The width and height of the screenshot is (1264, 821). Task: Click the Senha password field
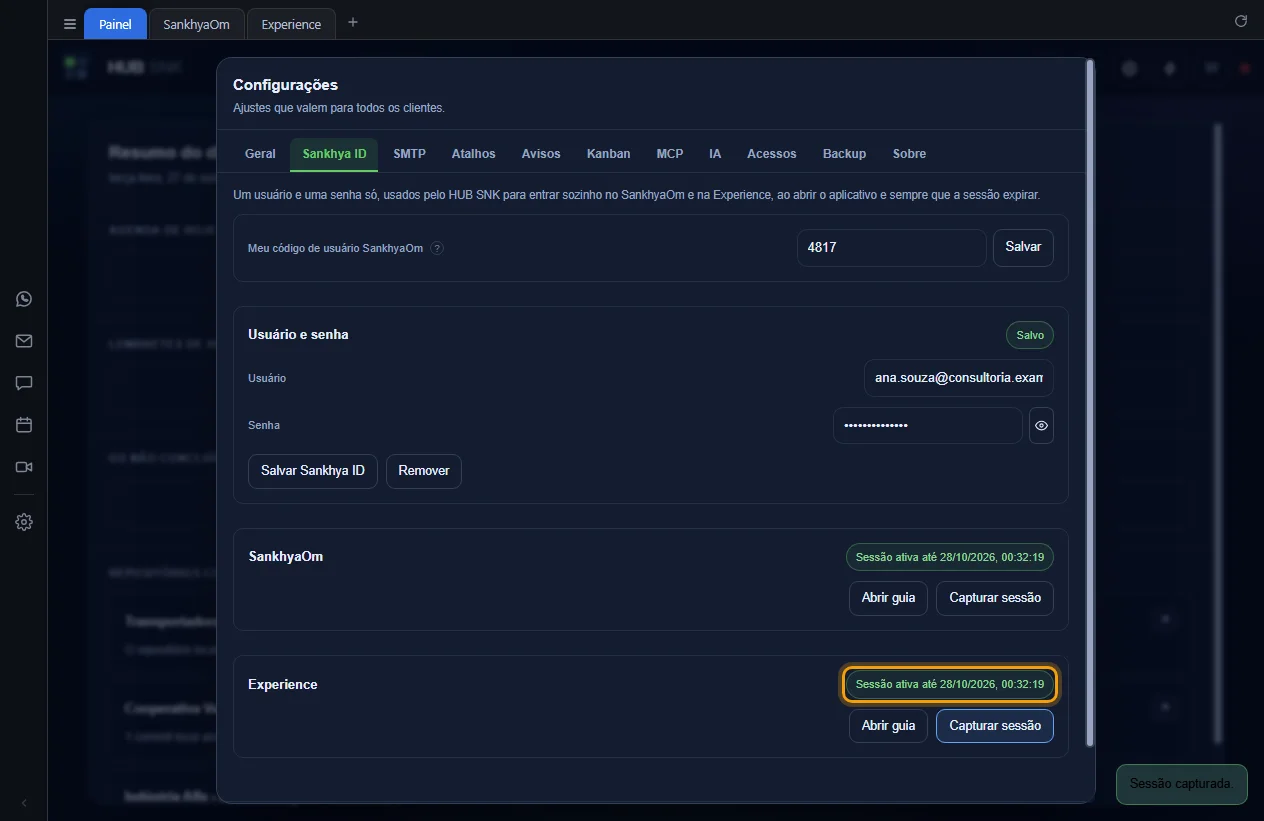click(x=928, y=425)
